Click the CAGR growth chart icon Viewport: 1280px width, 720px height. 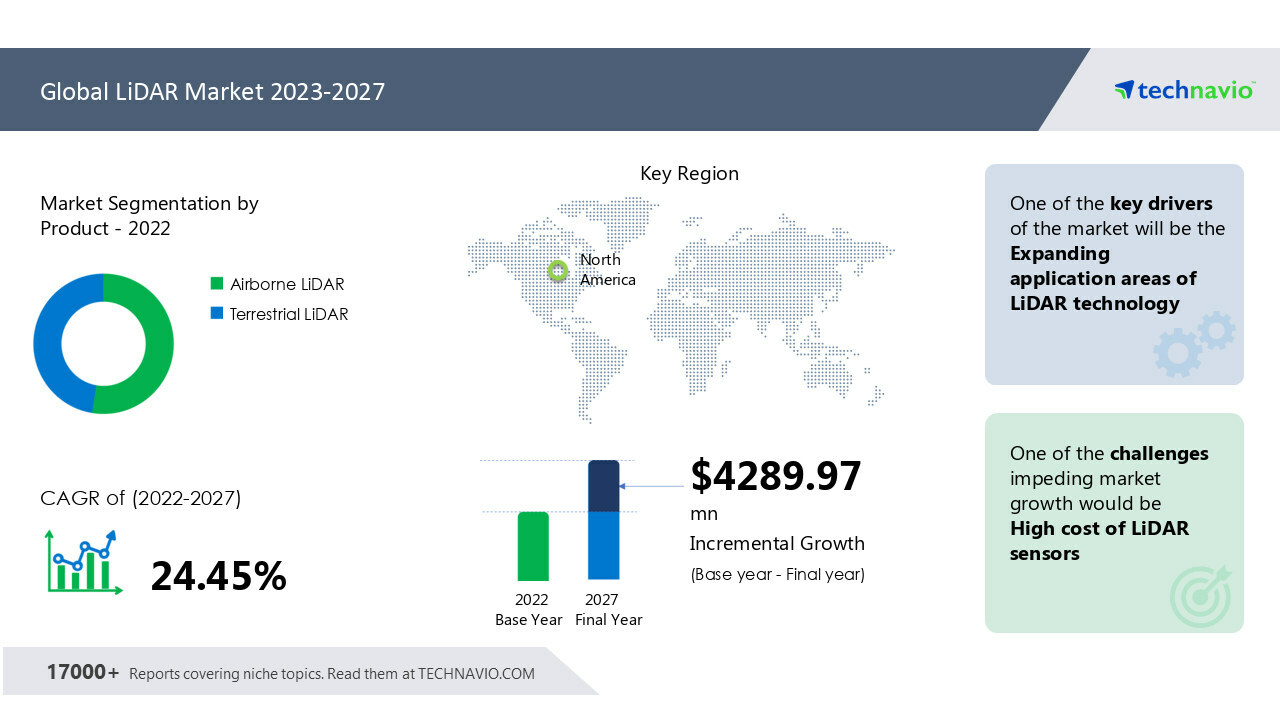click(82, 563)
